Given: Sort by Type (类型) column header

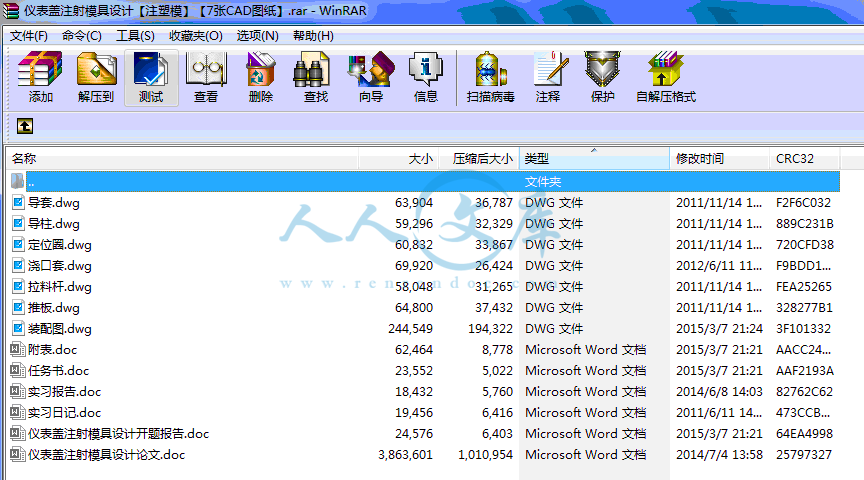Looking at the screenshot, I should tap(595, 159).
